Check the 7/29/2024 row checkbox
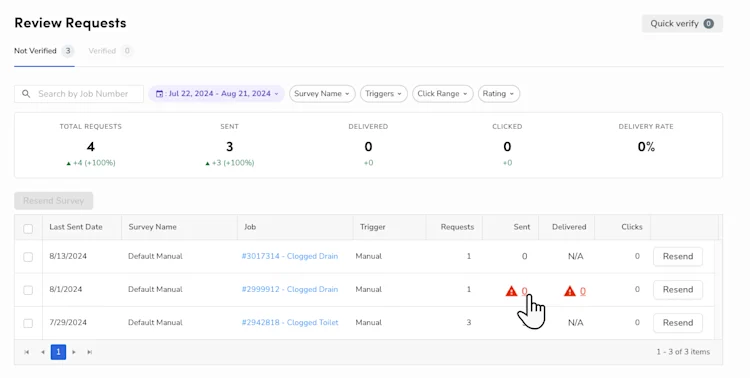This screenshot has height=378, width=750. [x=28, y=323]
